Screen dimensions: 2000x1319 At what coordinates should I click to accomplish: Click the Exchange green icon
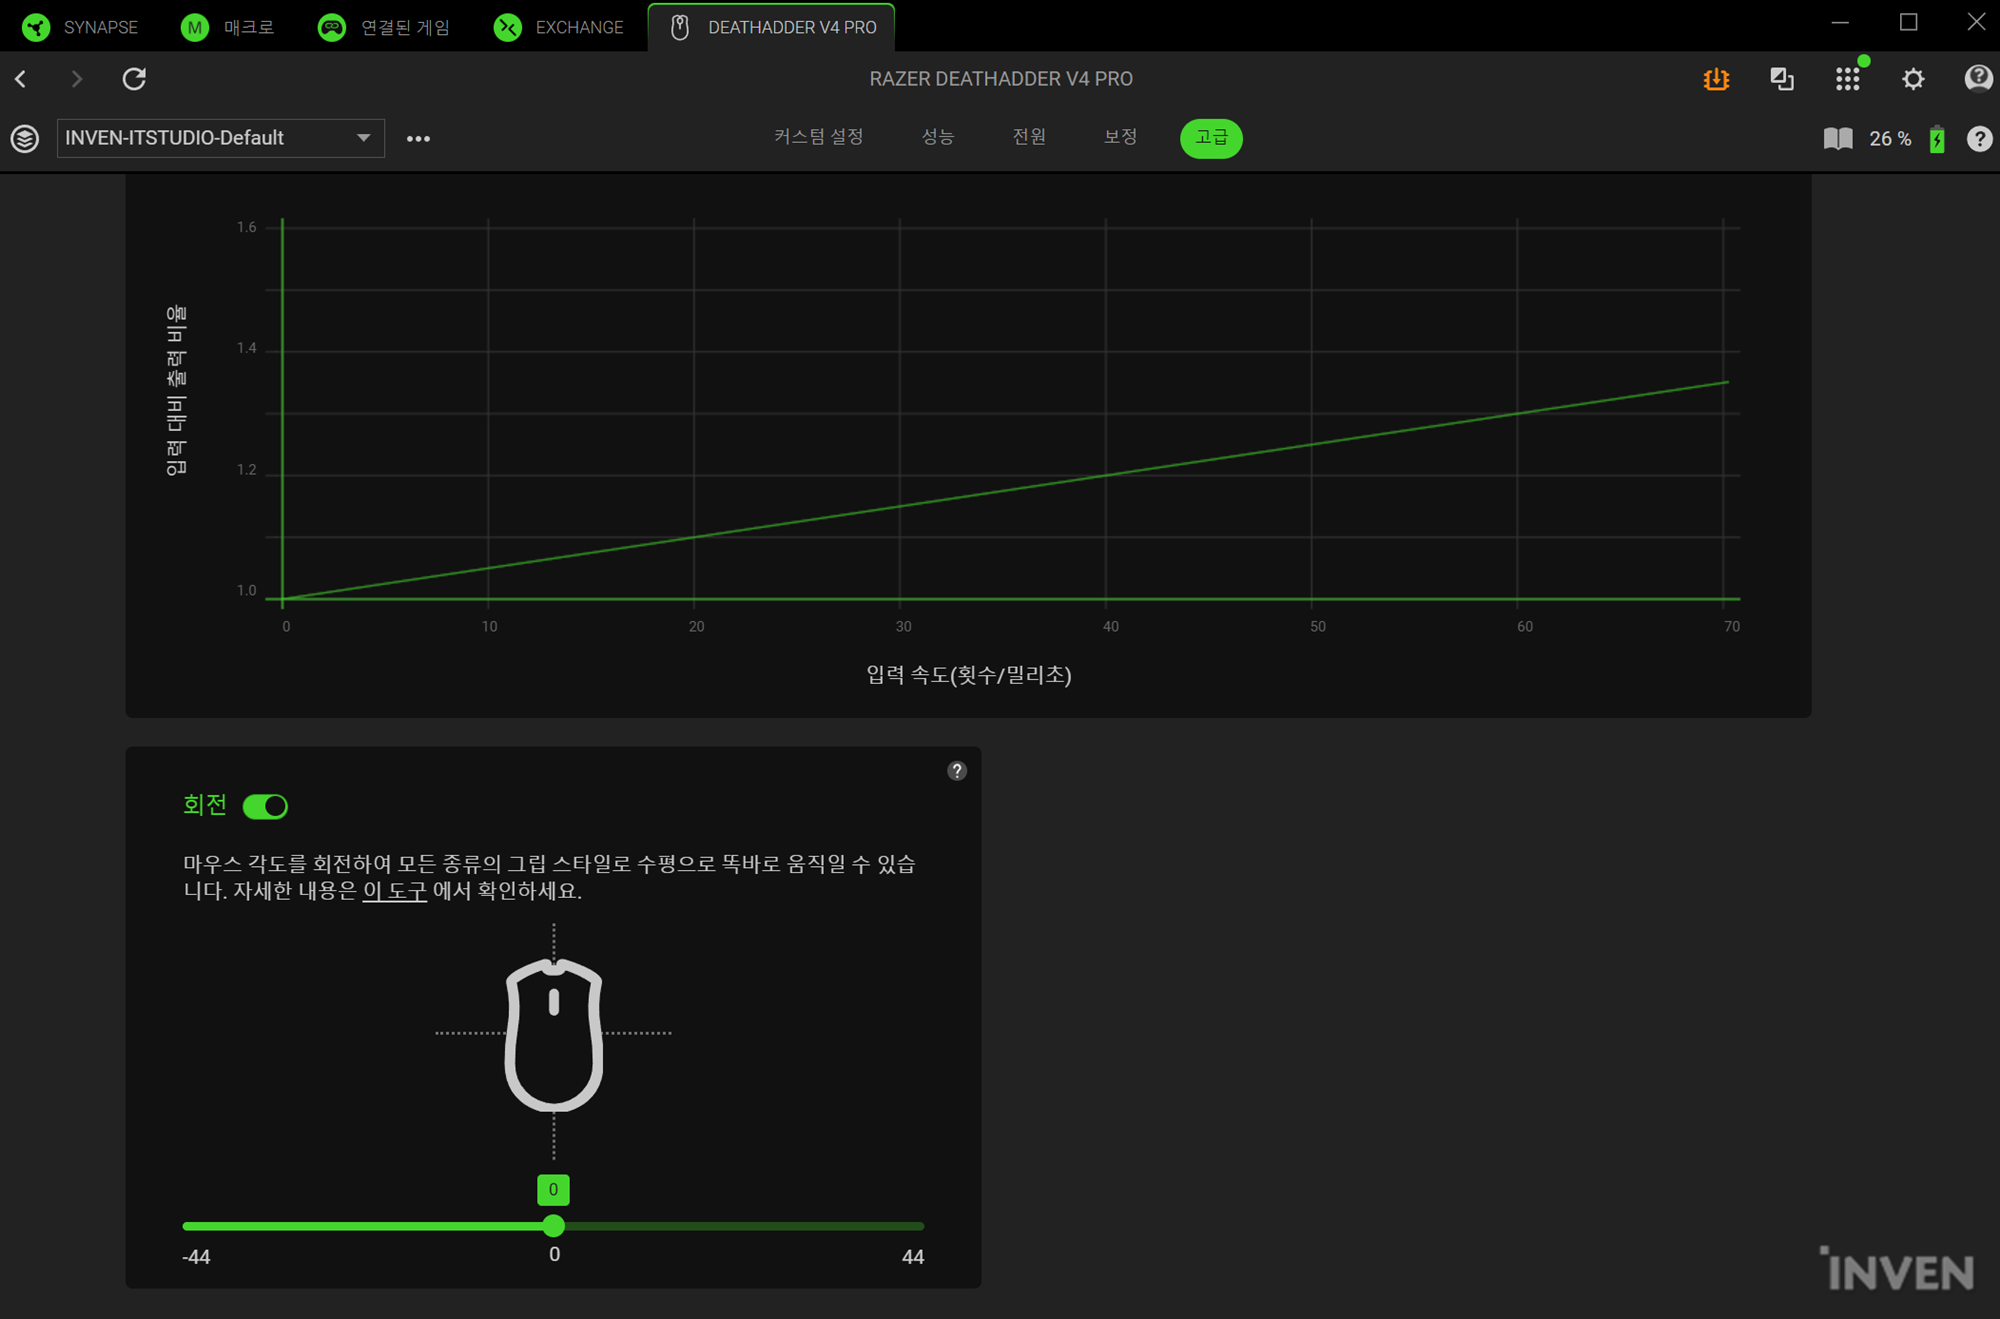tap(508, 27)
